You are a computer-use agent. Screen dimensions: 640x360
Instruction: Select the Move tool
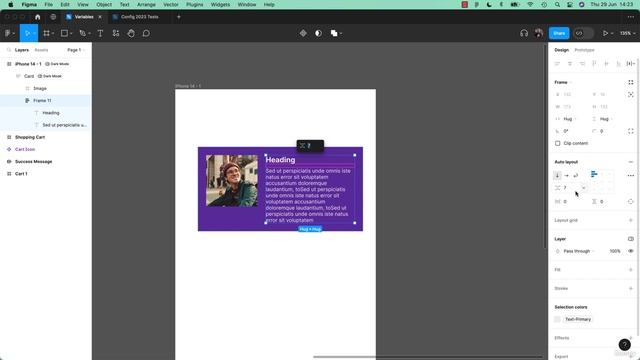click(x=27, y=33)
